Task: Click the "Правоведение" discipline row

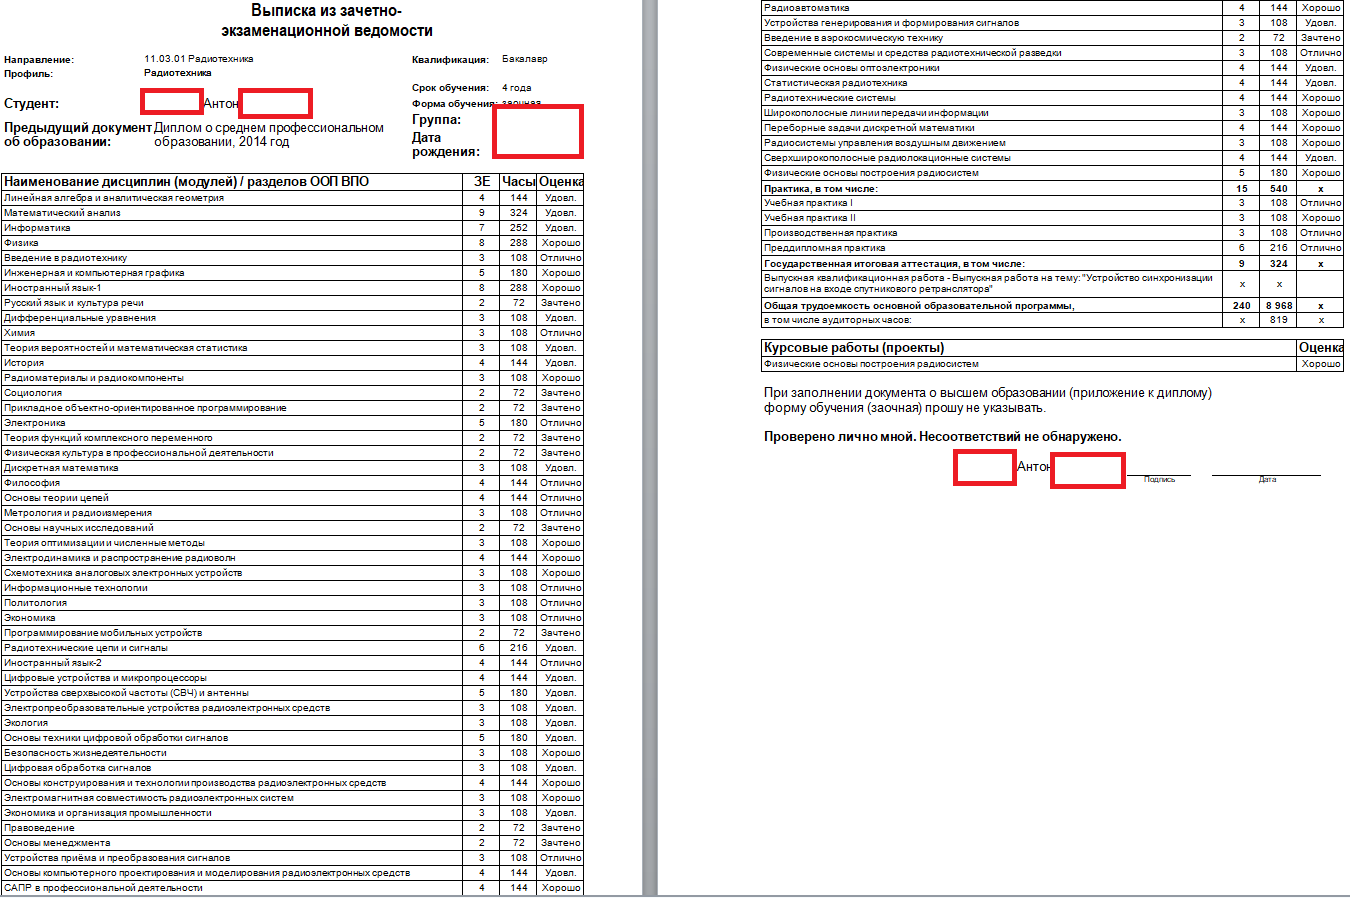Action: [292, 828]
